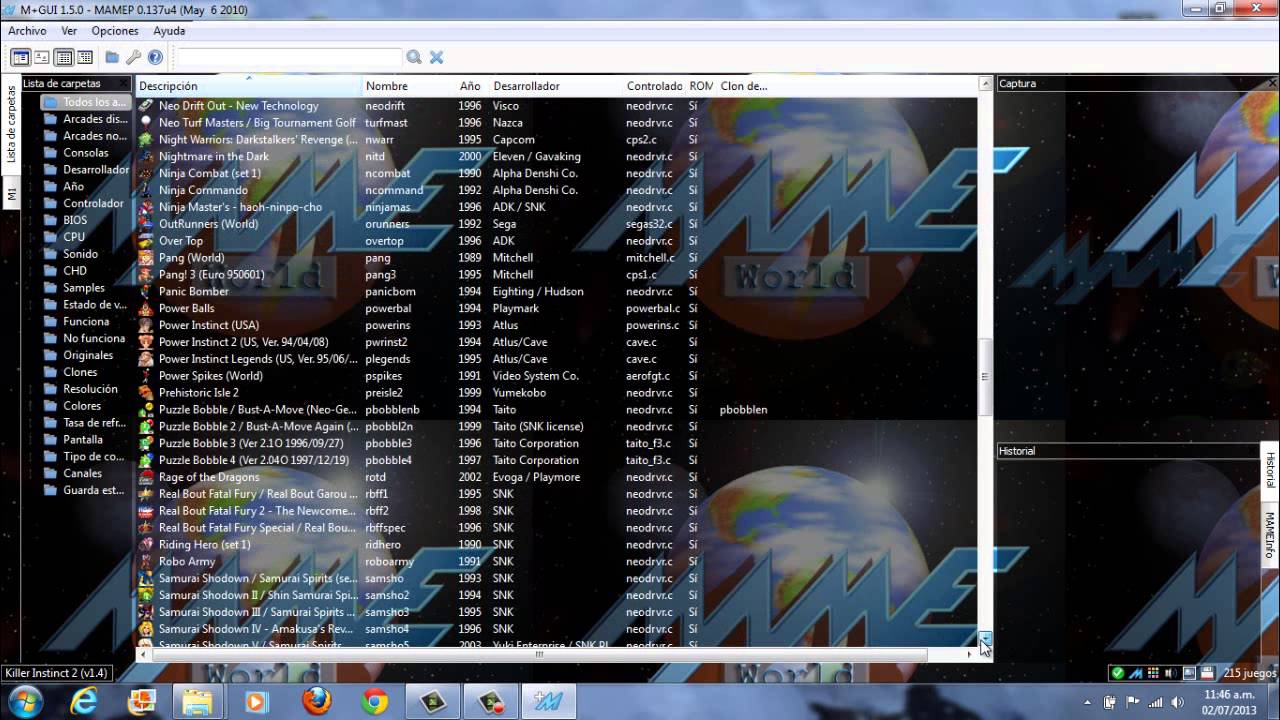The height and width of the screenshot is (720, 1280).
Task: Select the Resolución folder
Action: (80, 389)
